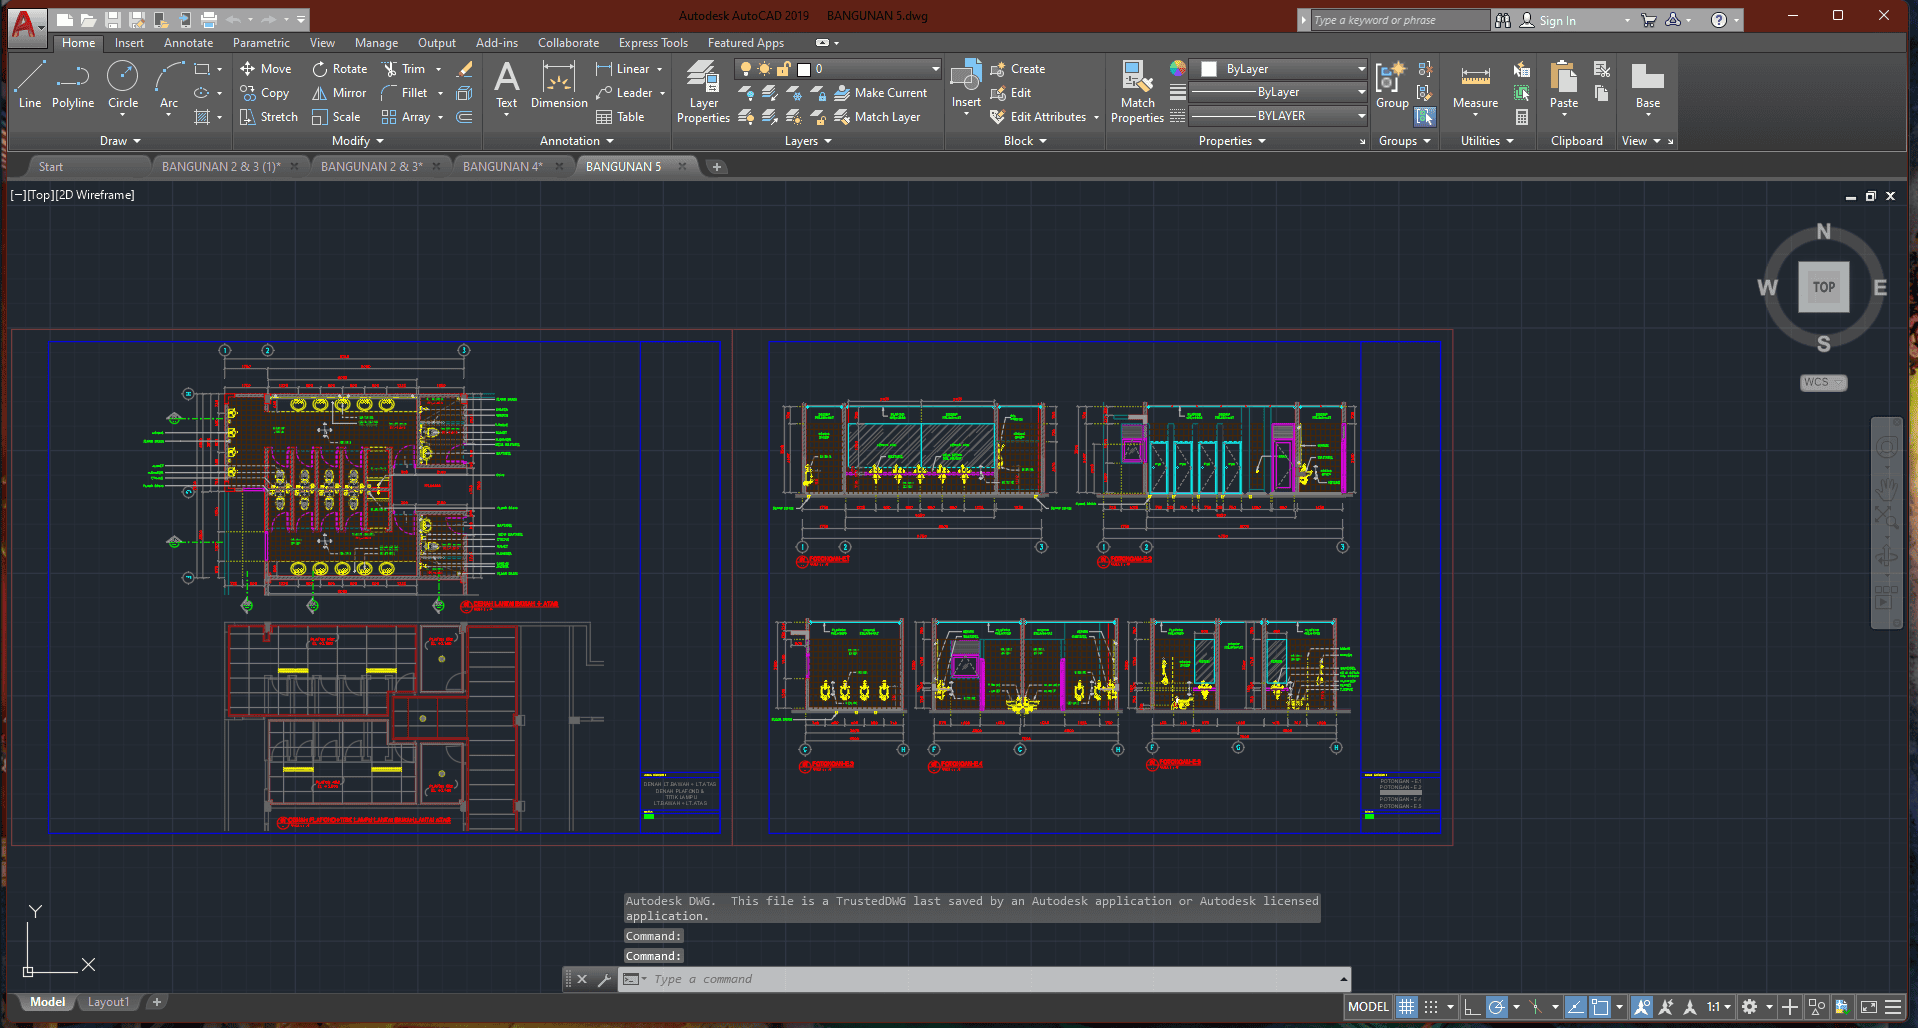1918x1028 pixels.
Task: Open the Annotate ribbon tab
Action: click(x=188, y=43)
